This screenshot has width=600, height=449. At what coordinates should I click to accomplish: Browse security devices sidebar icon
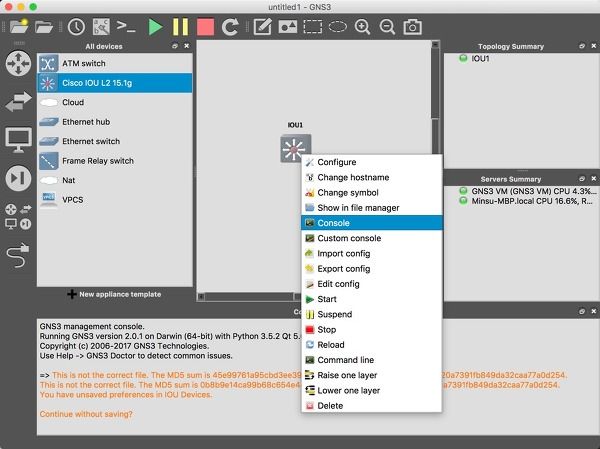pyautogui.click(x=18, y=178)
